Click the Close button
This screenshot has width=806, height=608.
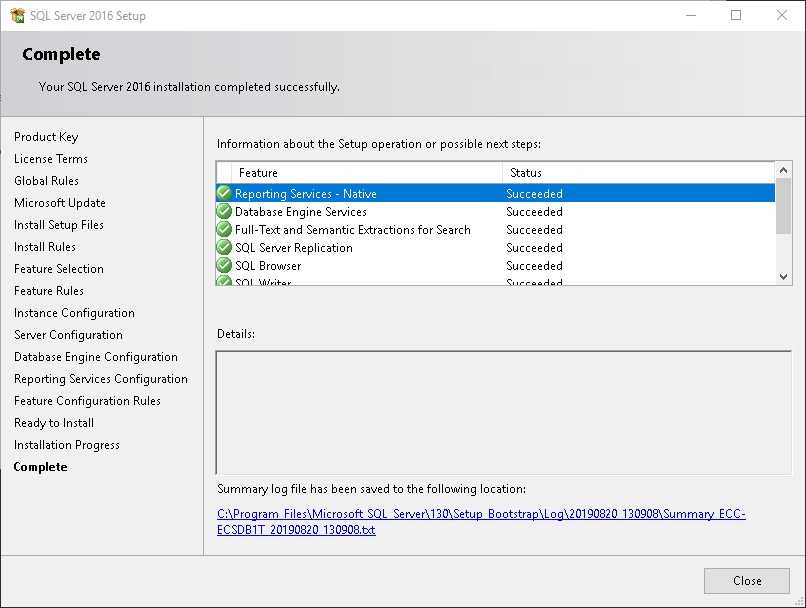(x=746, y=581)
